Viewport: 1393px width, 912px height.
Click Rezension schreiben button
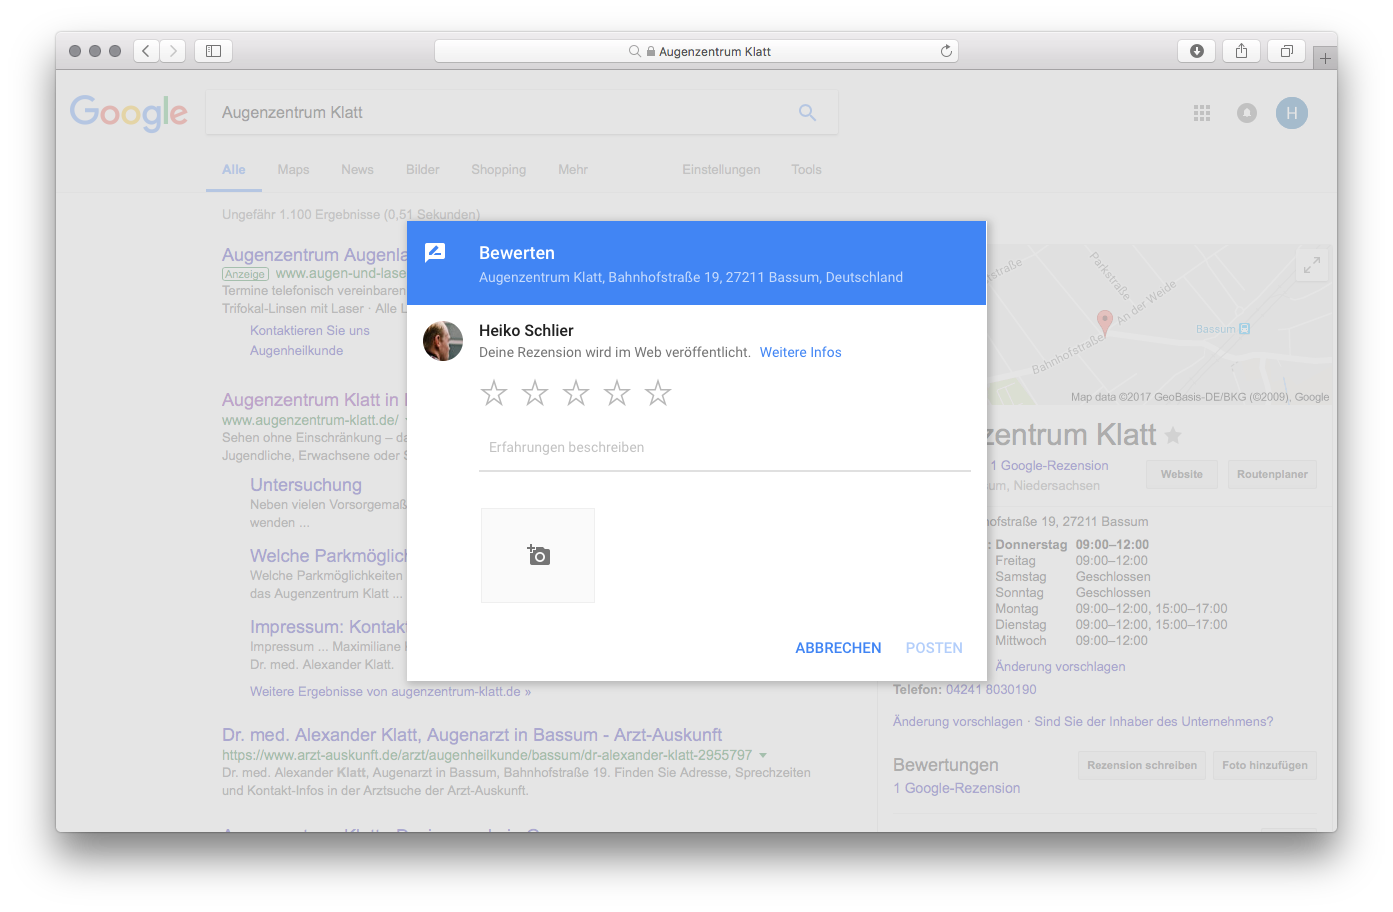pos(1142,765)
